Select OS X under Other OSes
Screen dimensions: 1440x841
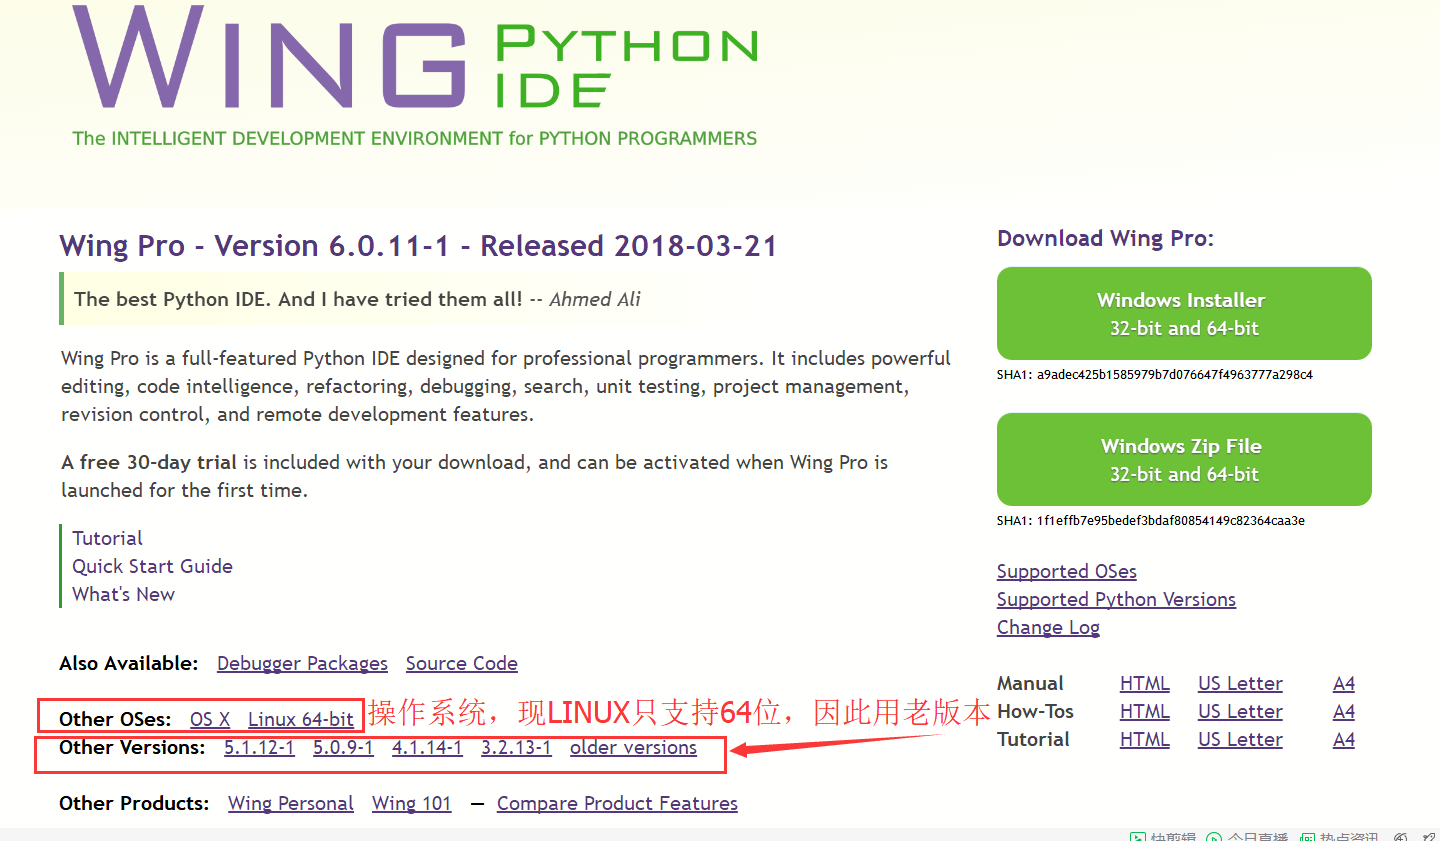pos(210,719)
